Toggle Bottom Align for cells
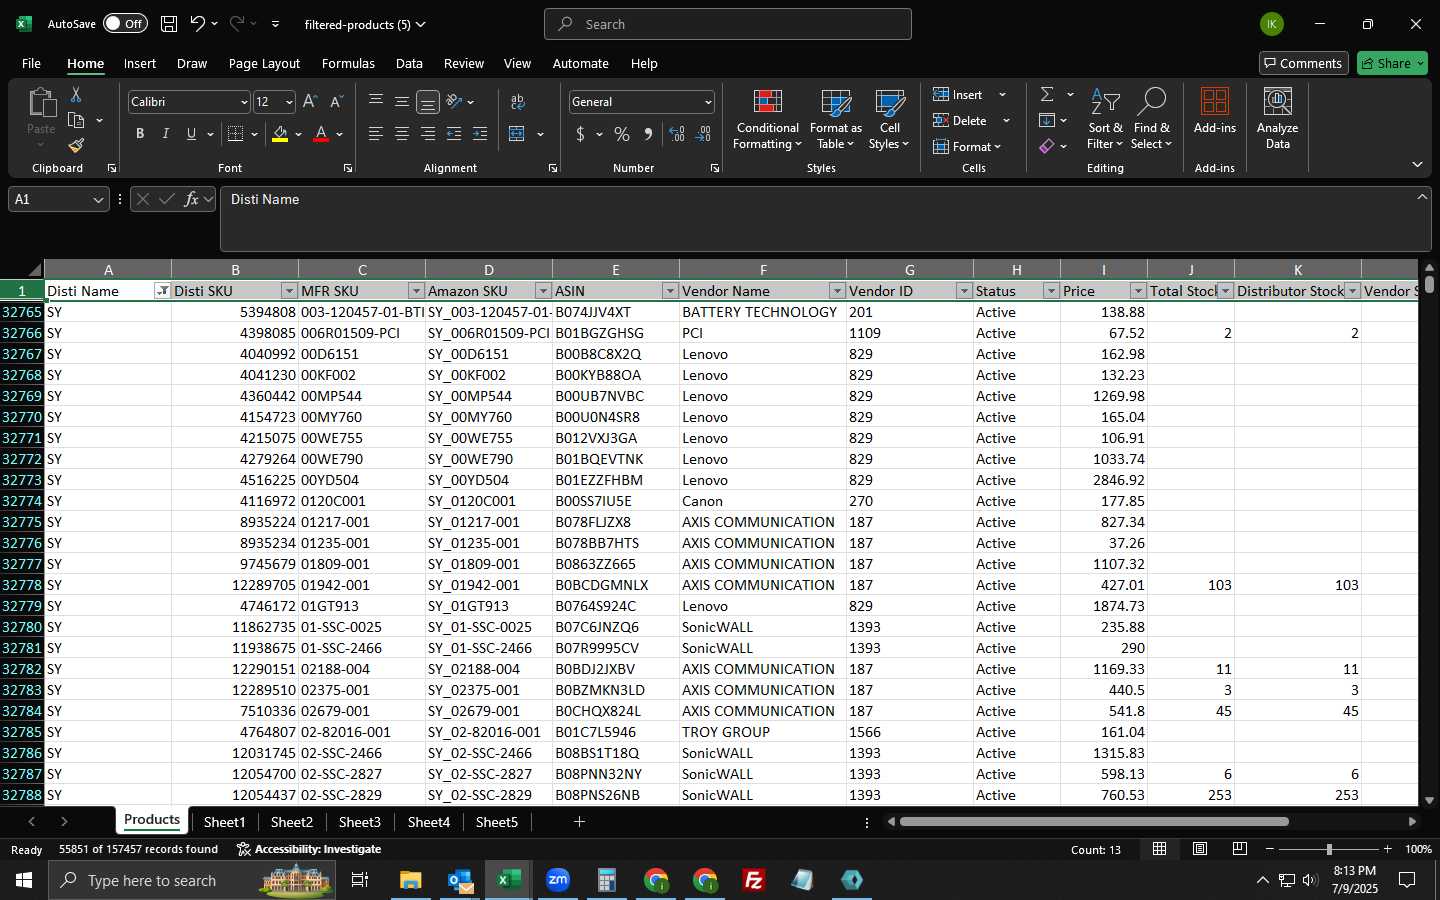The height and width of the screenshot is (900, 1440). 427,102
